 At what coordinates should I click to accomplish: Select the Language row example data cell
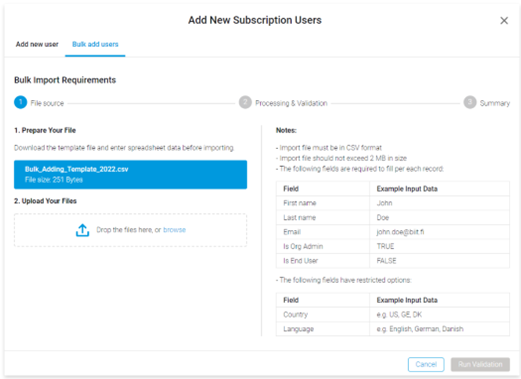coord(439,329)
